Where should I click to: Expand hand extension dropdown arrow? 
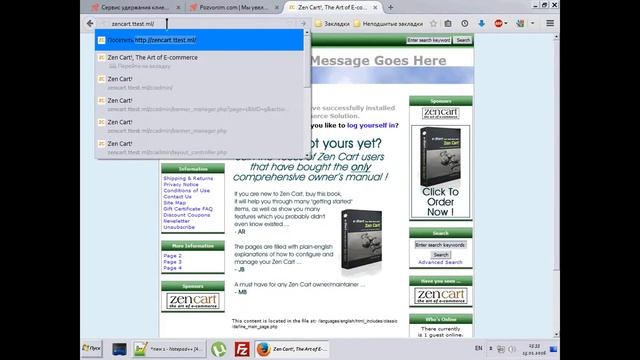click(x=532, y=24)
